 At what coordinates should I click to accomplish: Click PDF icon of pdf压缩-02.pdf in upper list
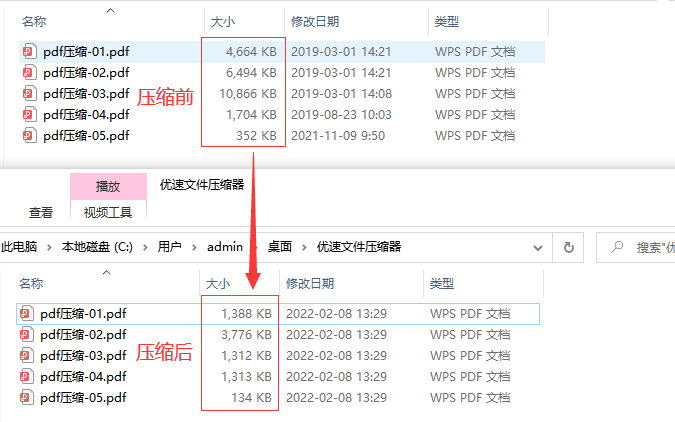click(29, 72)
